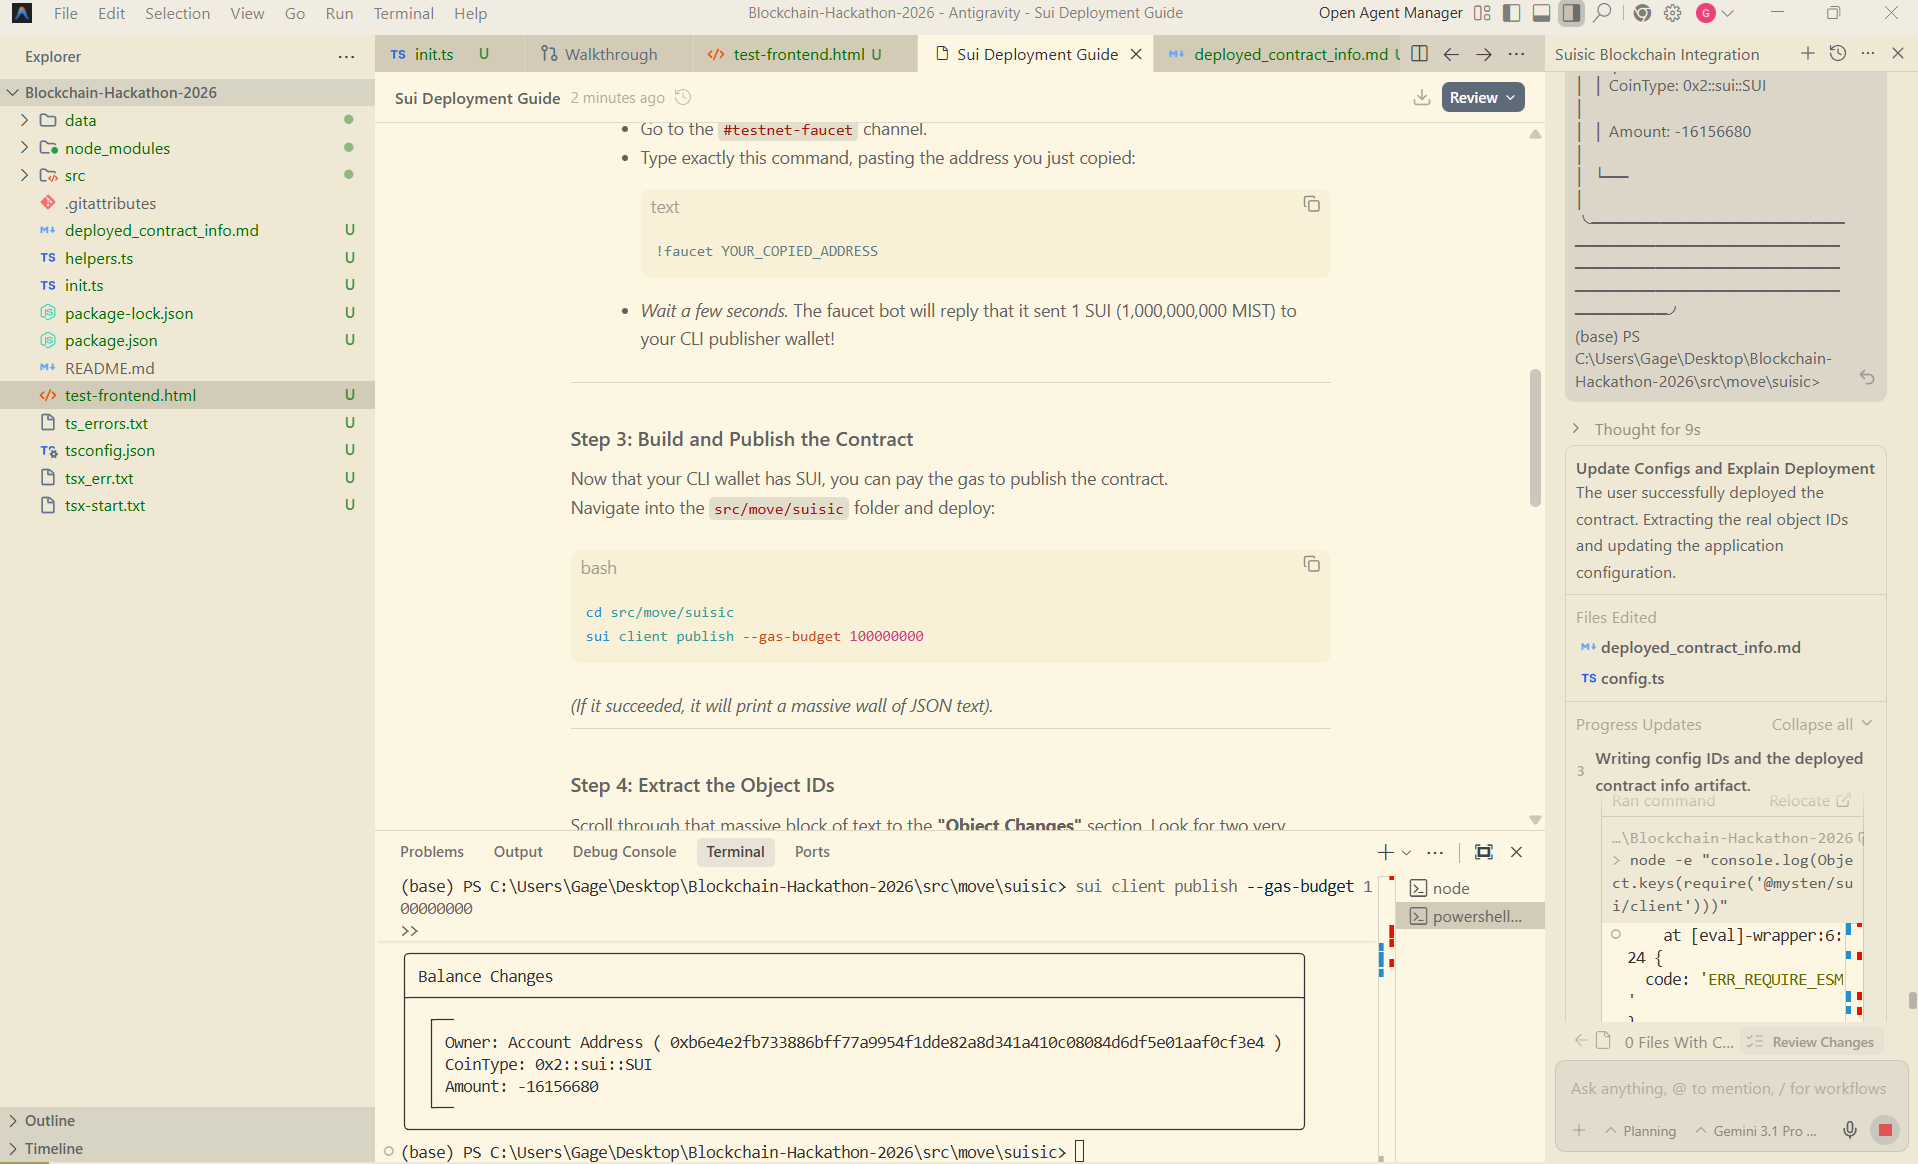This screenshot has width=1918, height=1164.
Task: Open the new terminal launch profile dropdown
Action: (1406, 852)
